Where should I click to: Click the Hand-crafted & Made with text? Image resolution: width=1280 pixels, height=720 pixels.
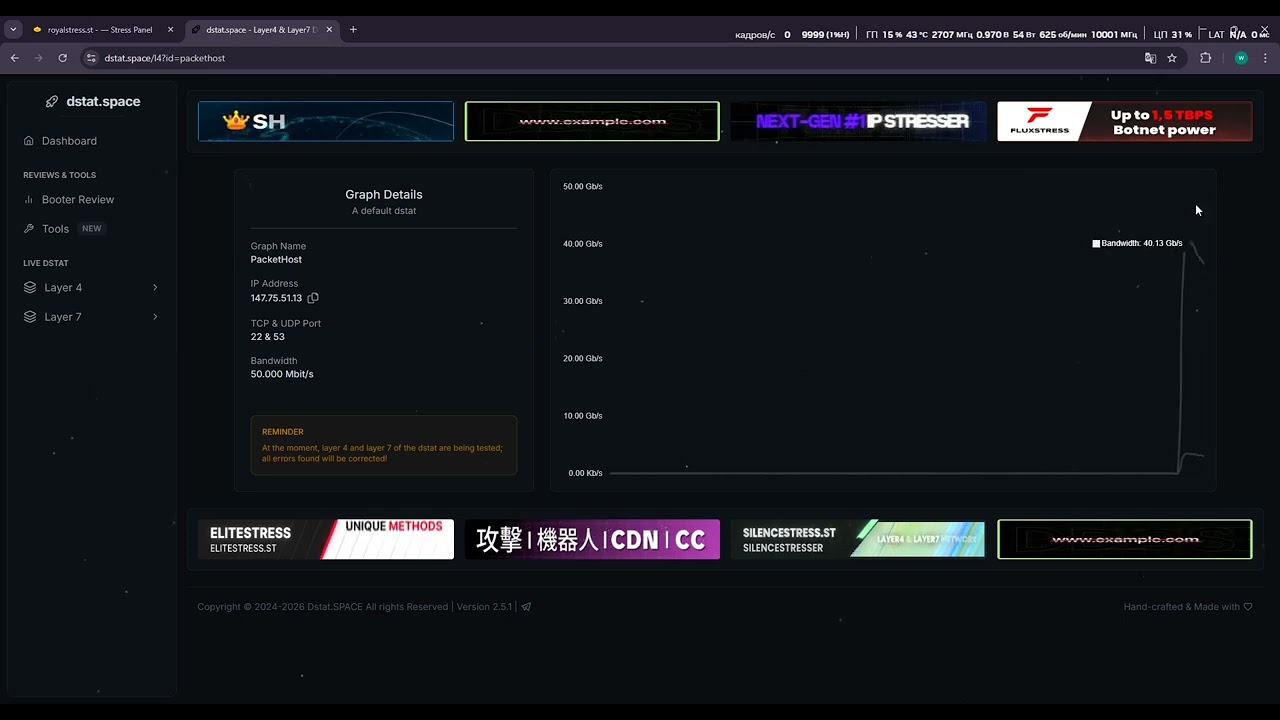(x=1181, y=607)
